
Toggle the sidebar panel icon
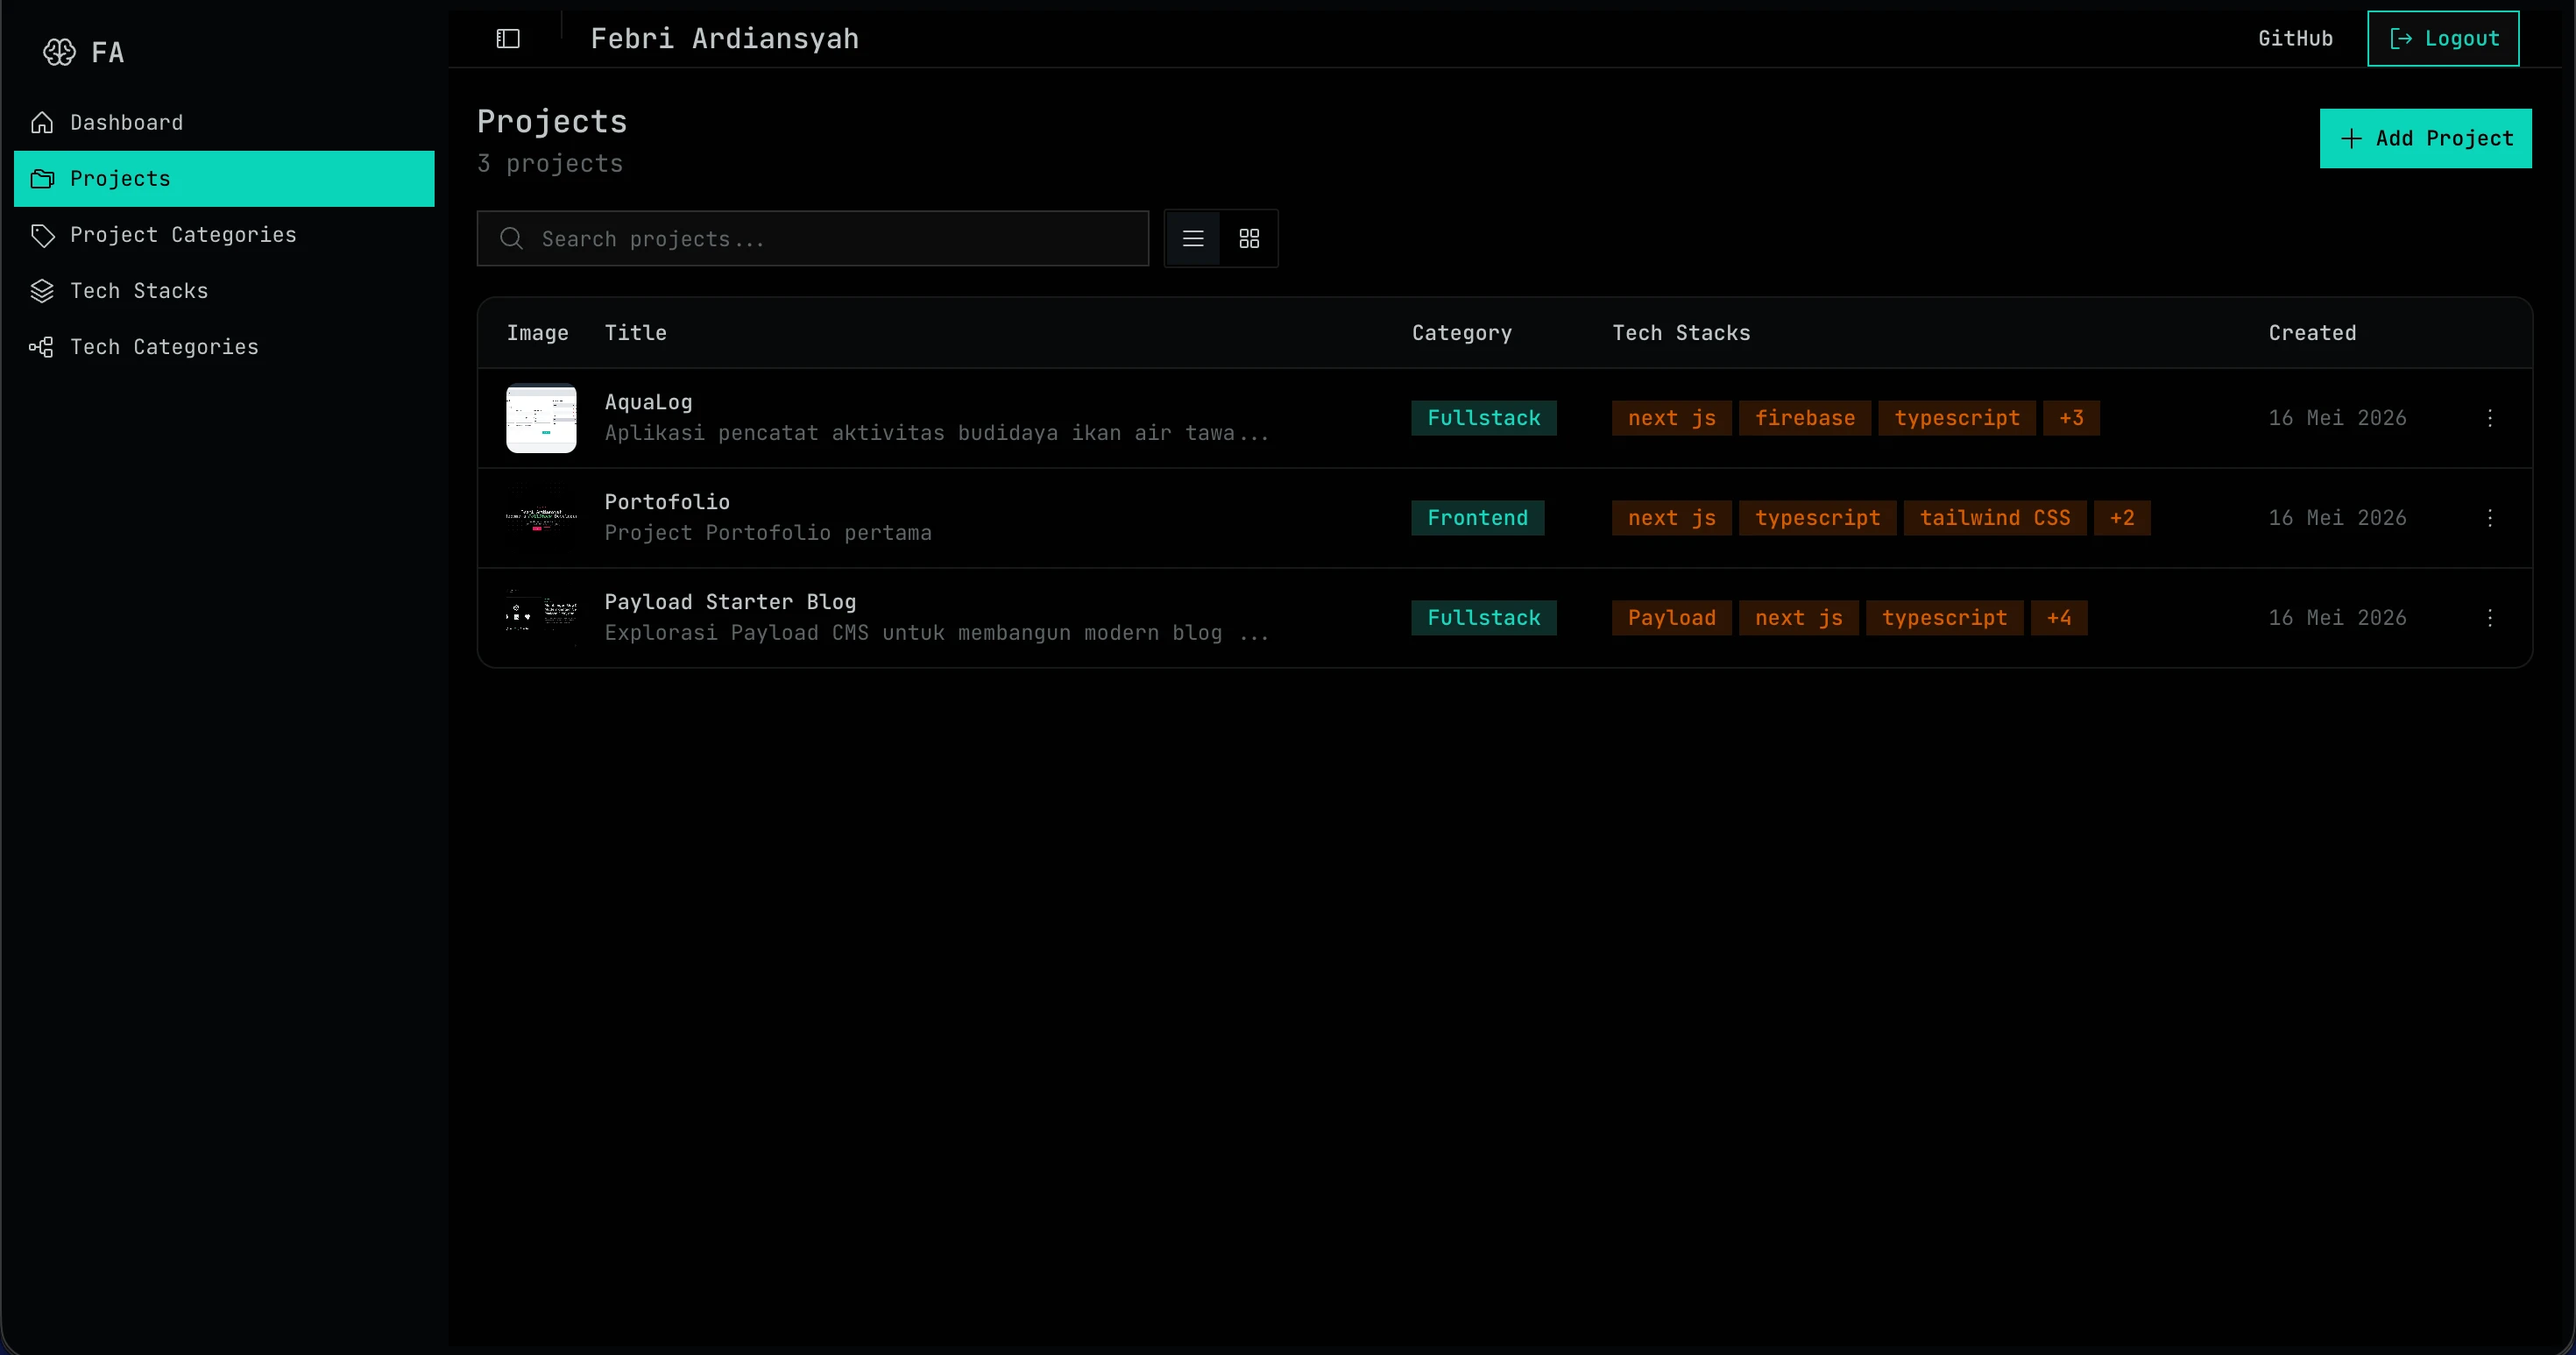(508, 39)
